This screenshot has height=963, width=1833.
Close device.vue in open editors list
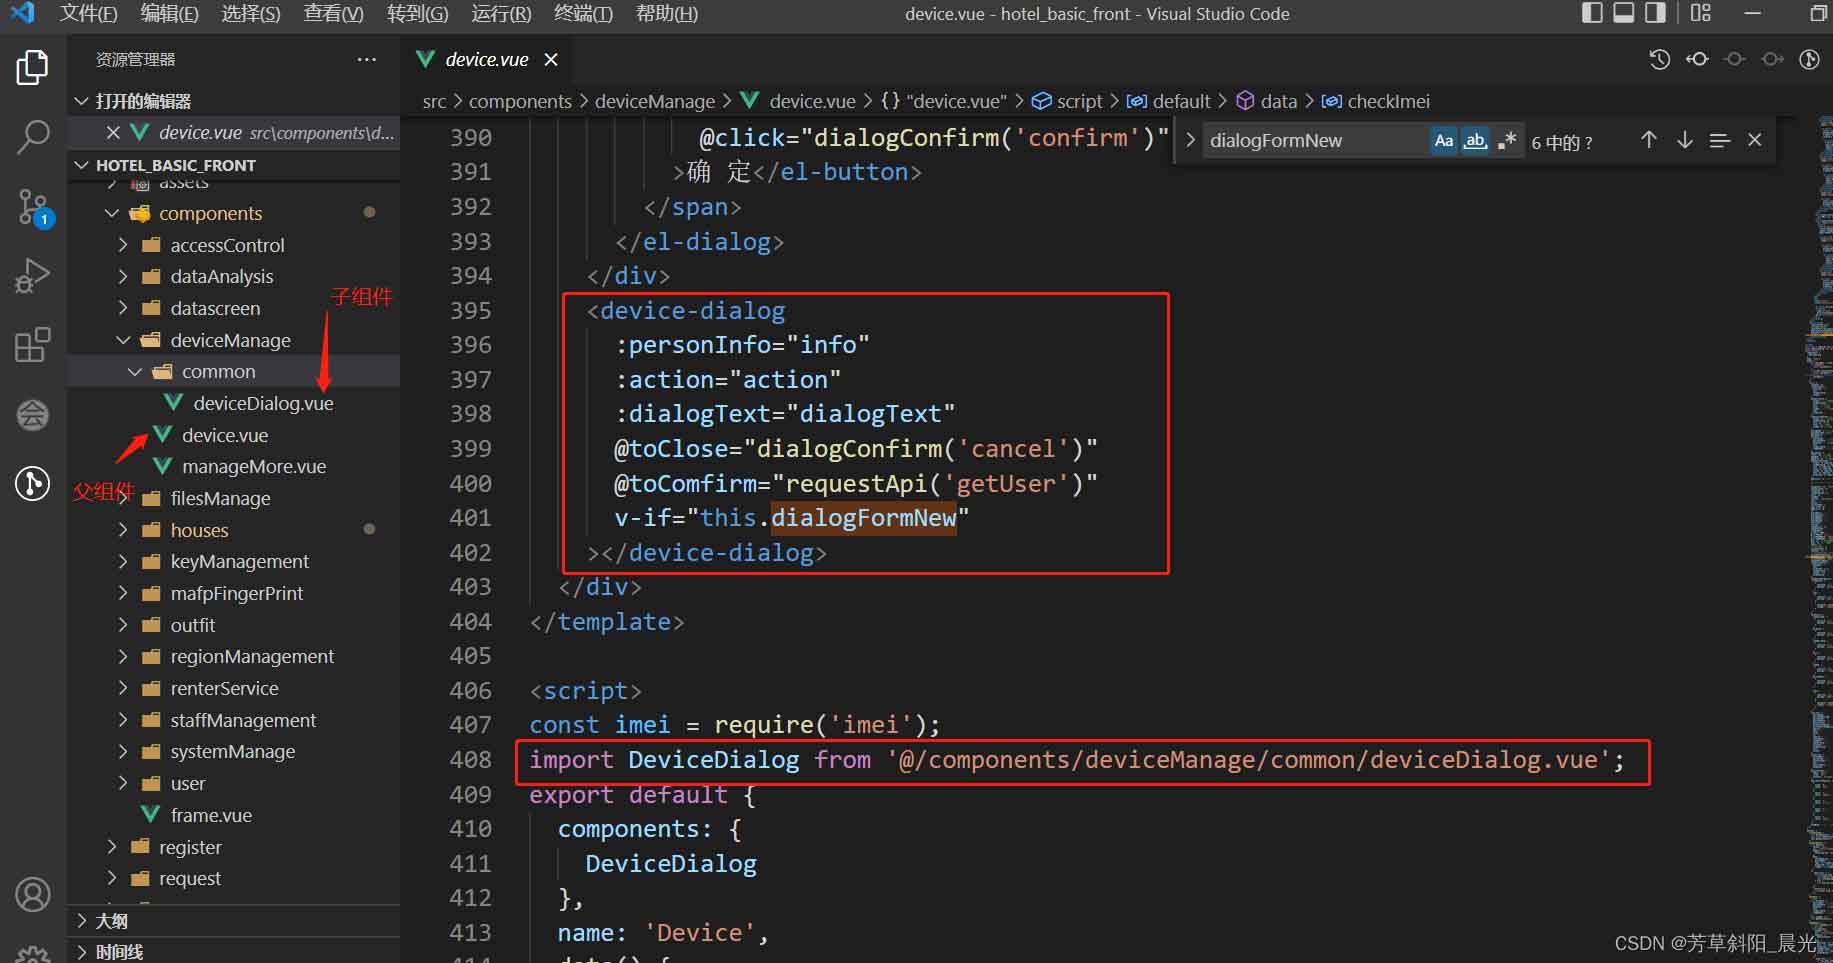tap(113, 133)
